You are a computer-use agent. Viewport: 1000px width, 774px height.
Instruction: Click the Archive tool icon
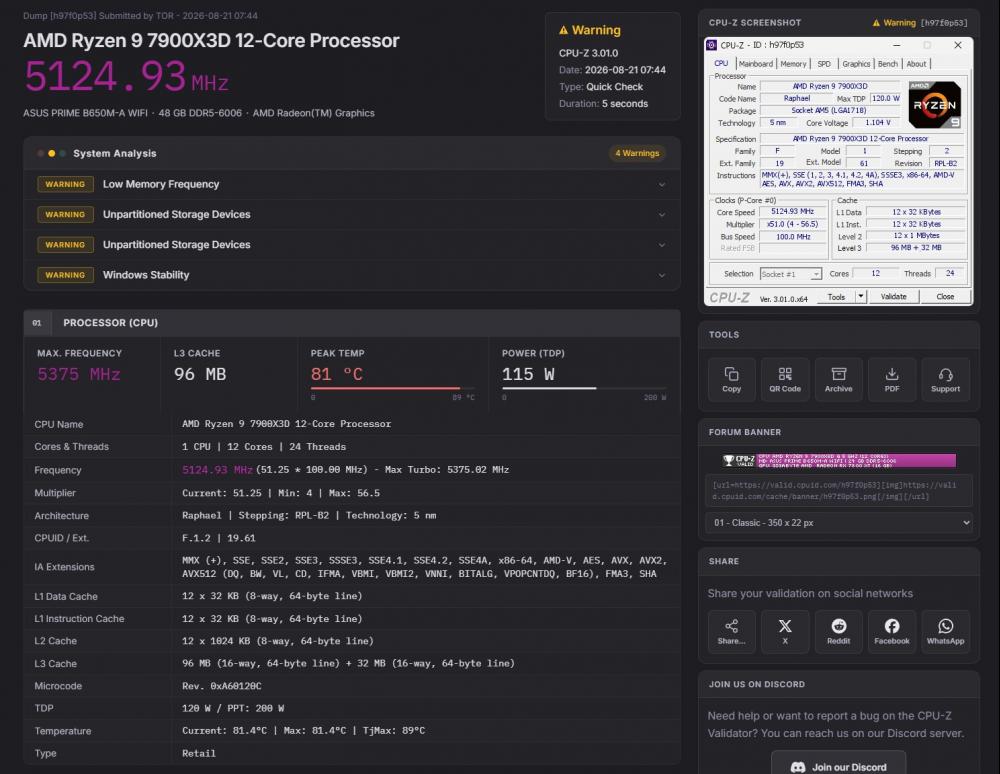pyautogui.click(x=839, y=379)
